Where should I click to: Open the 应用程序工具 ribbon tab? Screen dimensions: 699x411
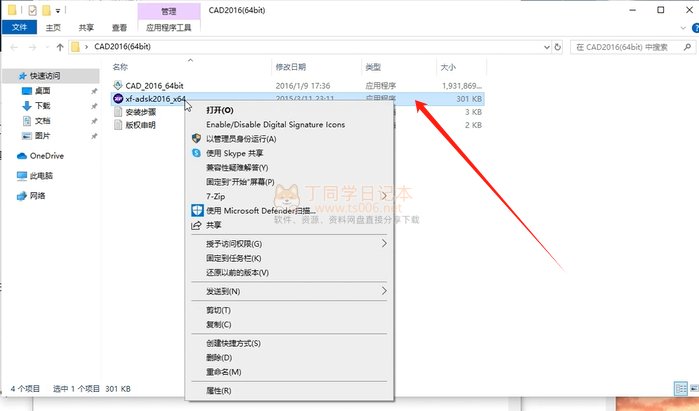pos(169,28)
